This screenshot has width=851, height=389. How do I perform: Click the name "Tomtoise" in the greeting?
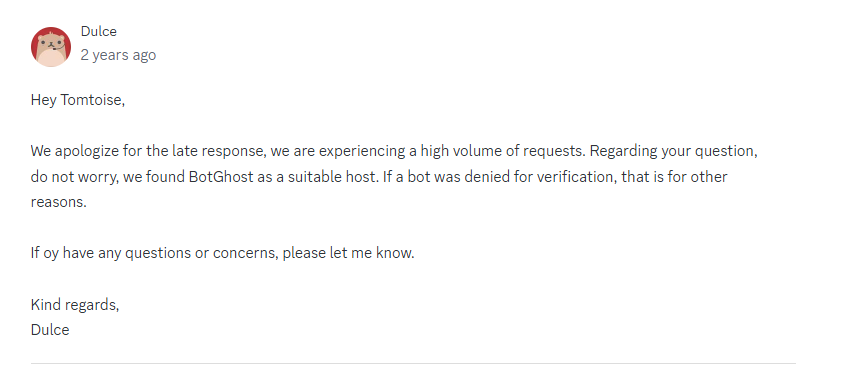(92, 100)
